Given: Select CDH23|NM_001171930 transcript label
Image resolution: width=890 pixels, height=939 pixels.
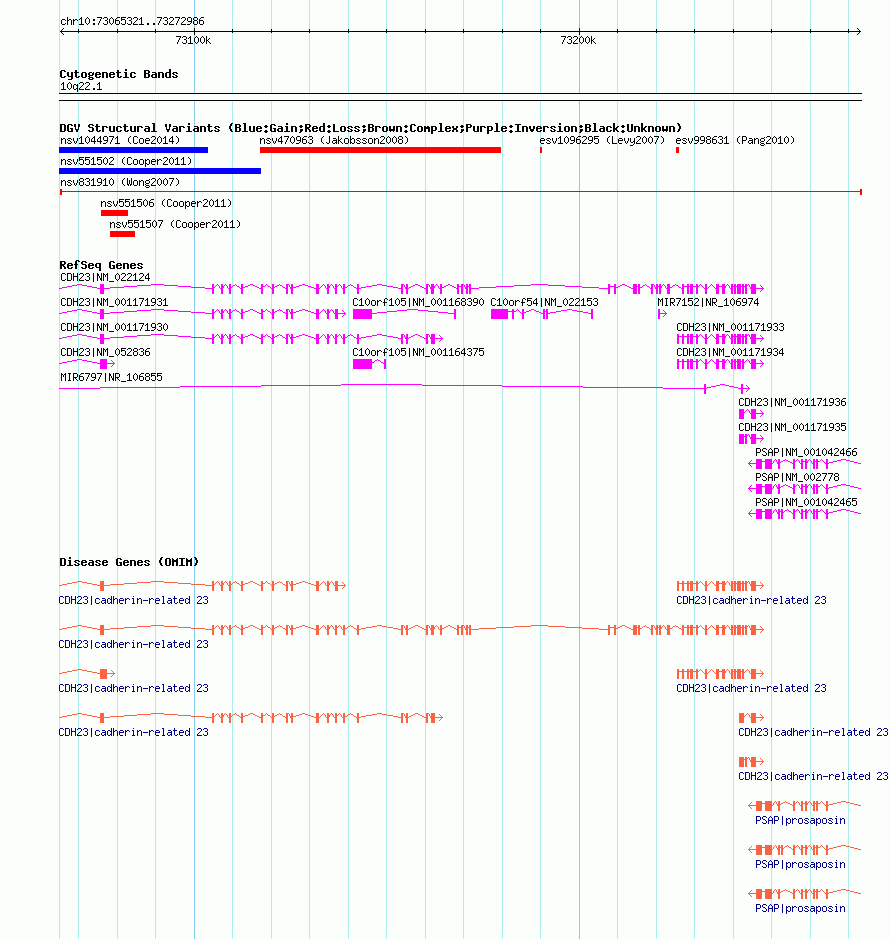Looking at the screenshot, I should (114, 328).
